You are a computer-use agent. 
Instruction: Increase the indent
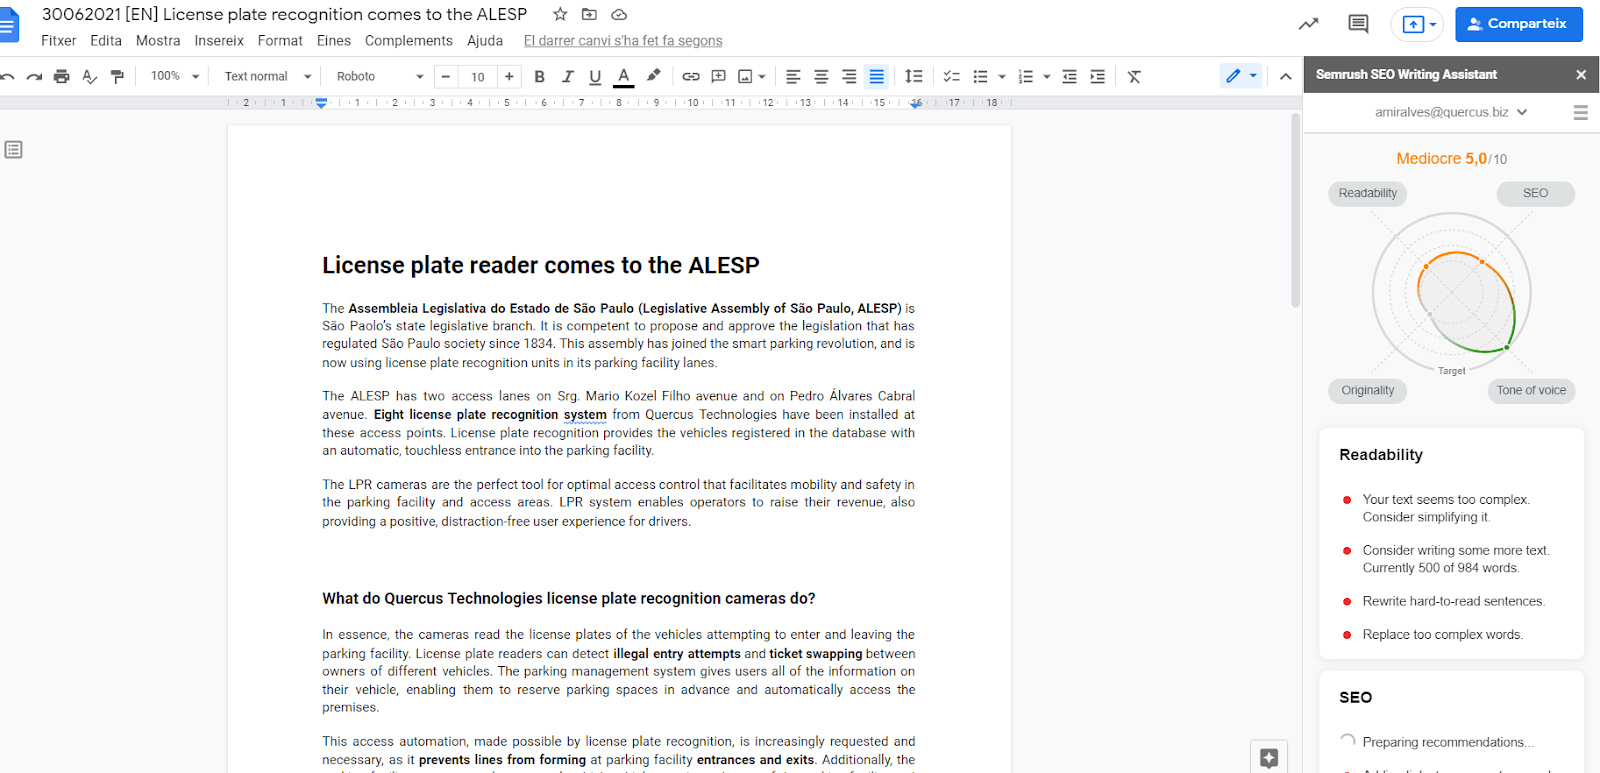point(1098,76)
